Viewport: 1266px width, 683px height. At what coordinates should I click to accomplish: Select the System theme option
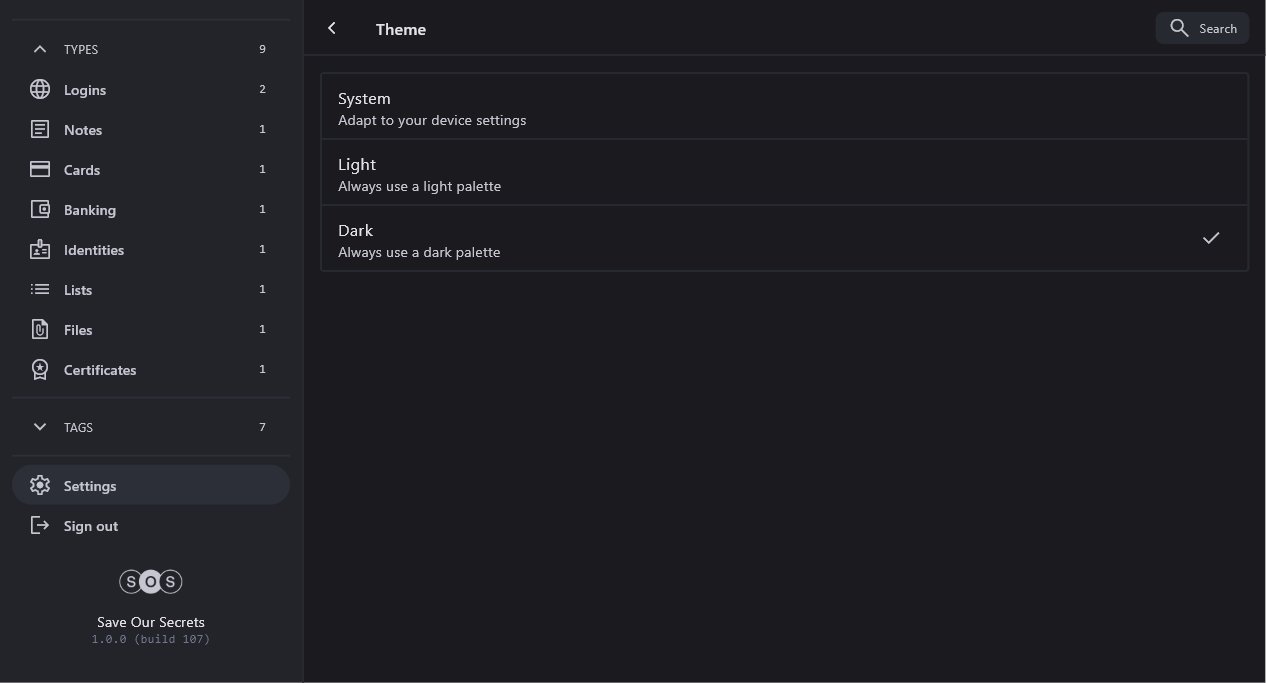click(783, 107)
